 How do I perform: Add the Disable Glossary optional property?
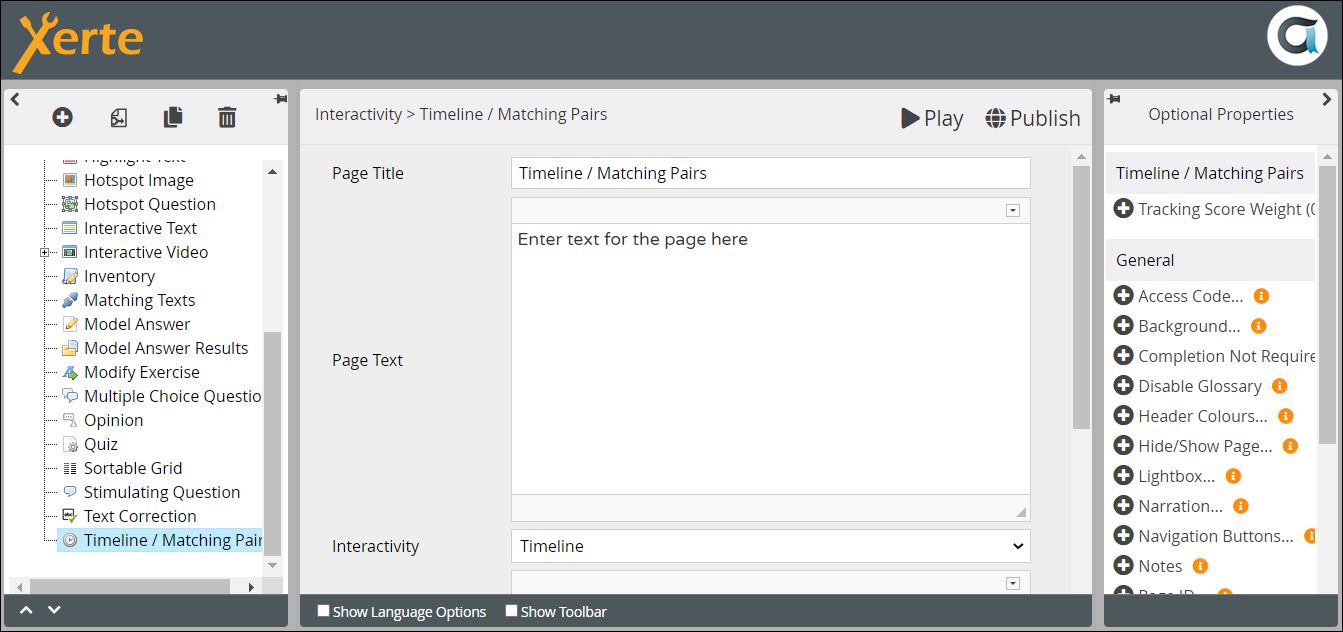pos(1123,386)
